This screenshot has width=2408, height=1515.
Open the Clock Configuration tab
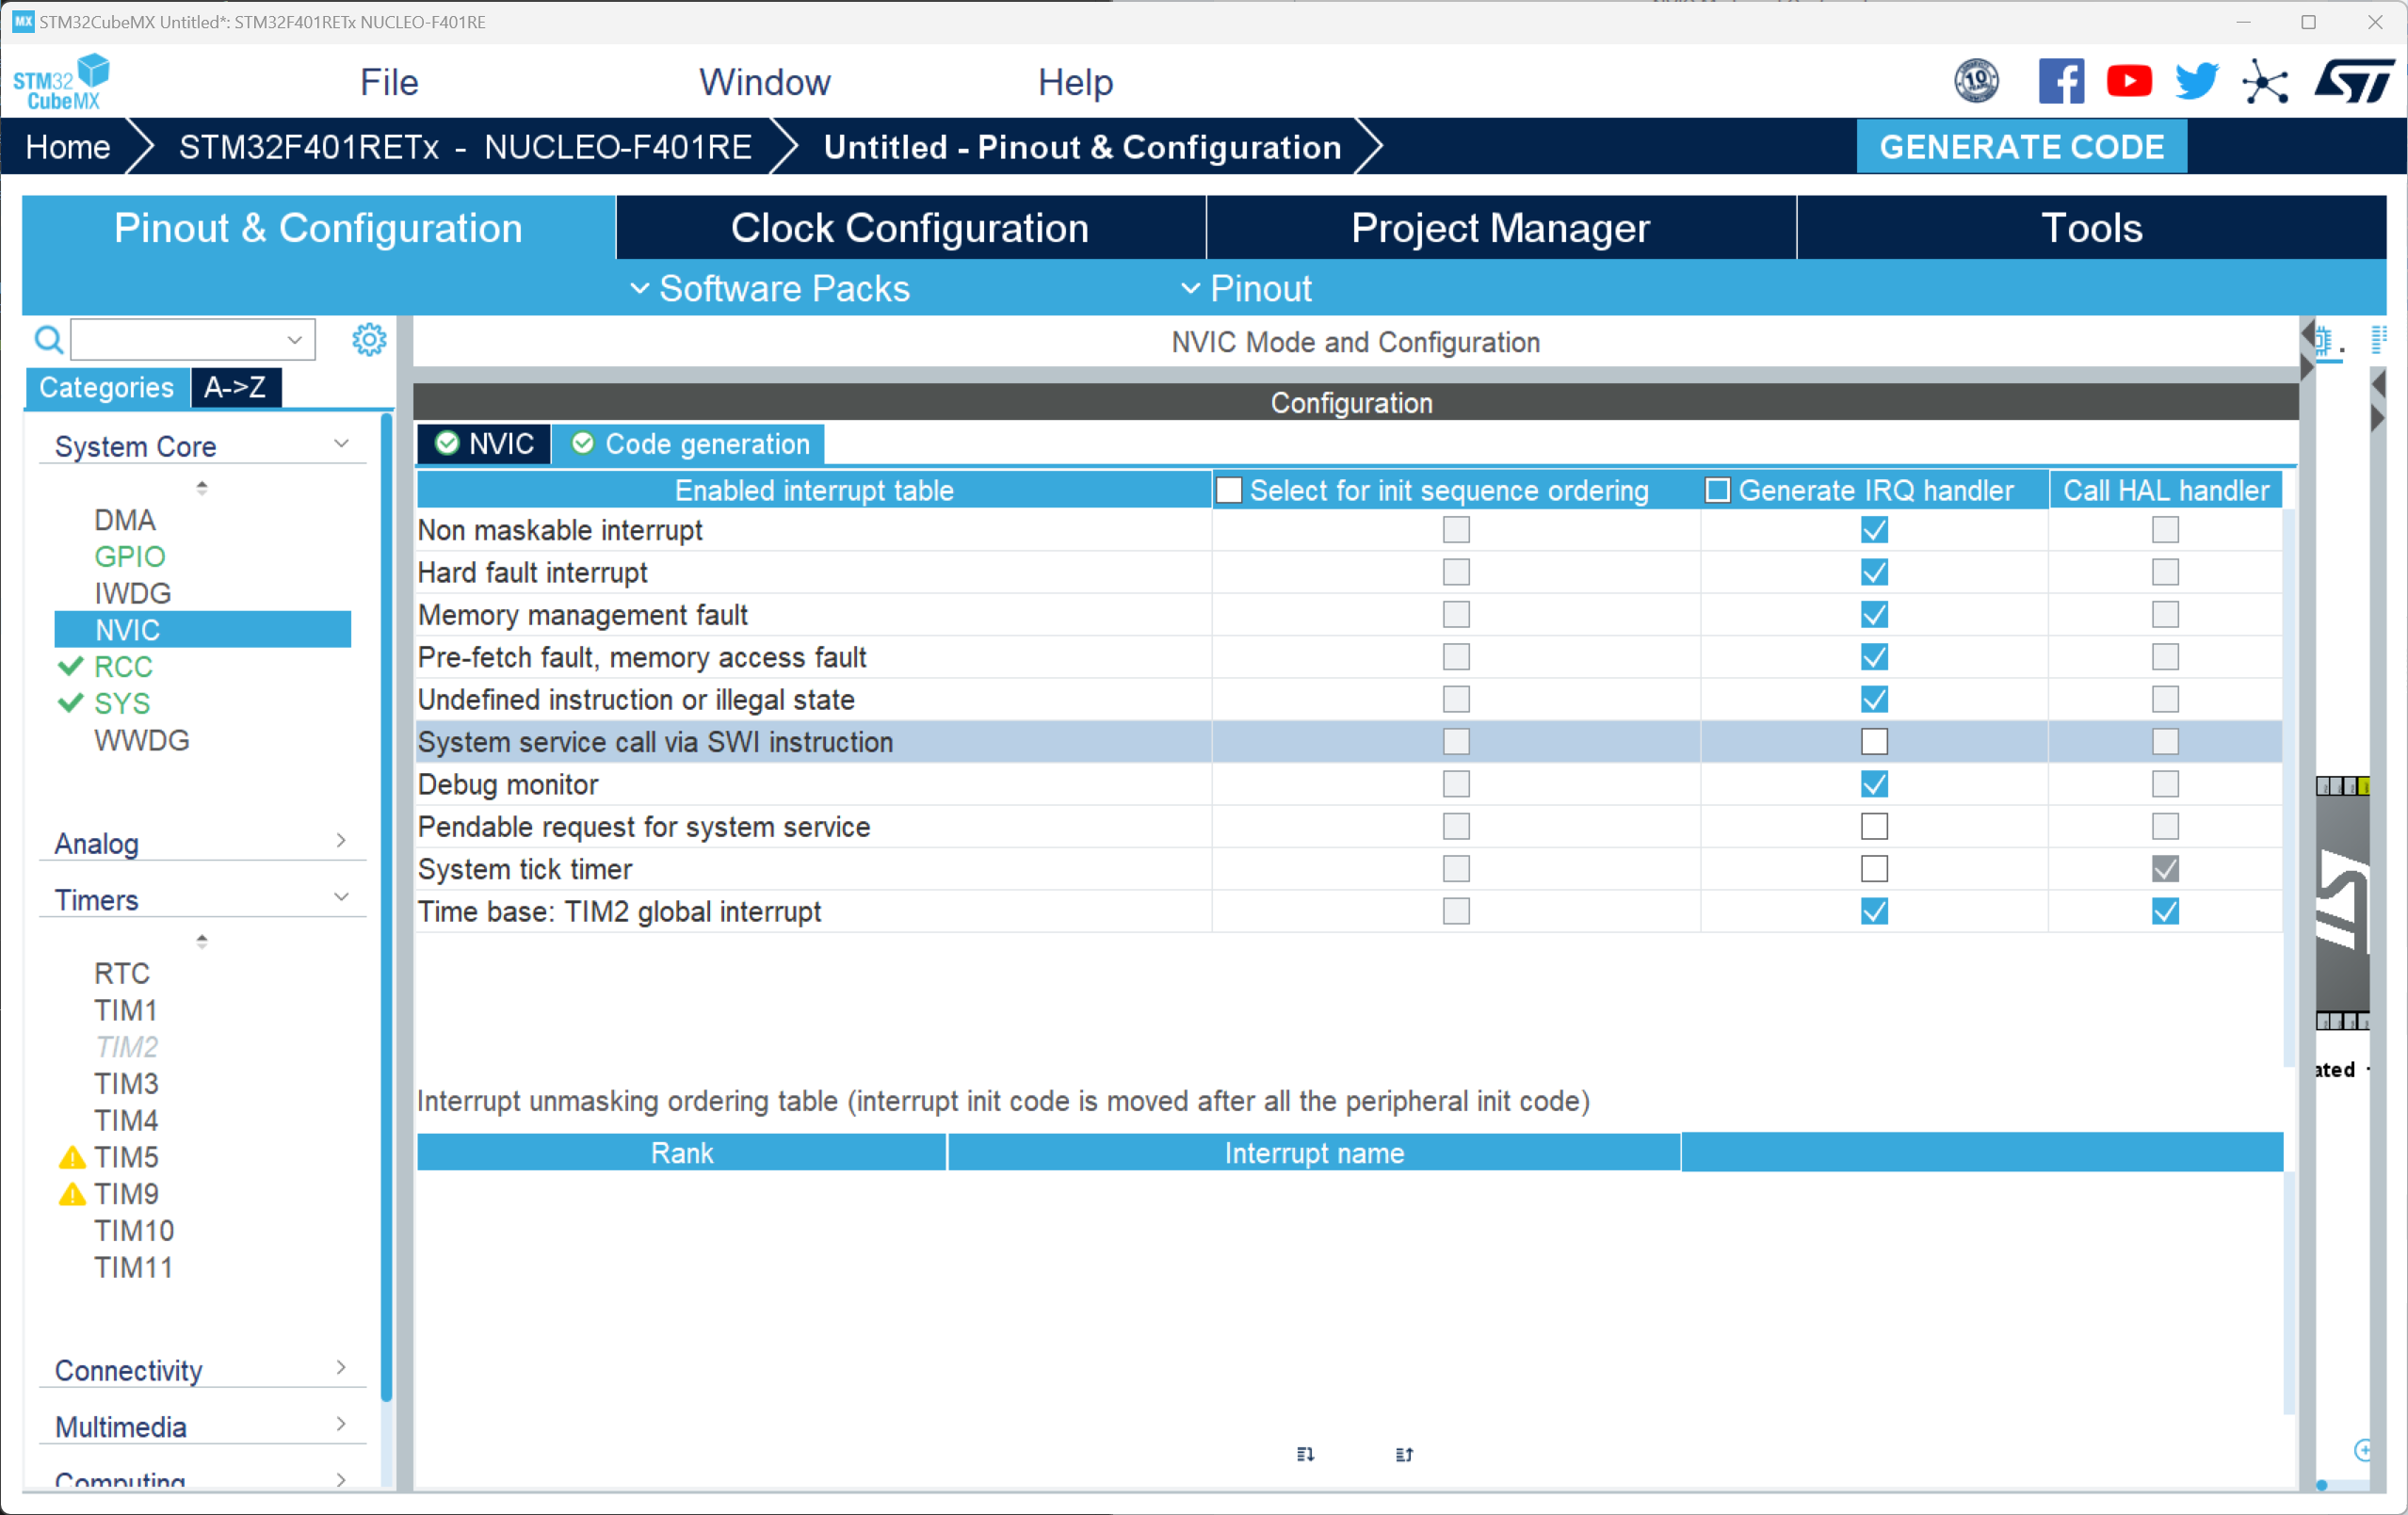[x=909, y=228]
